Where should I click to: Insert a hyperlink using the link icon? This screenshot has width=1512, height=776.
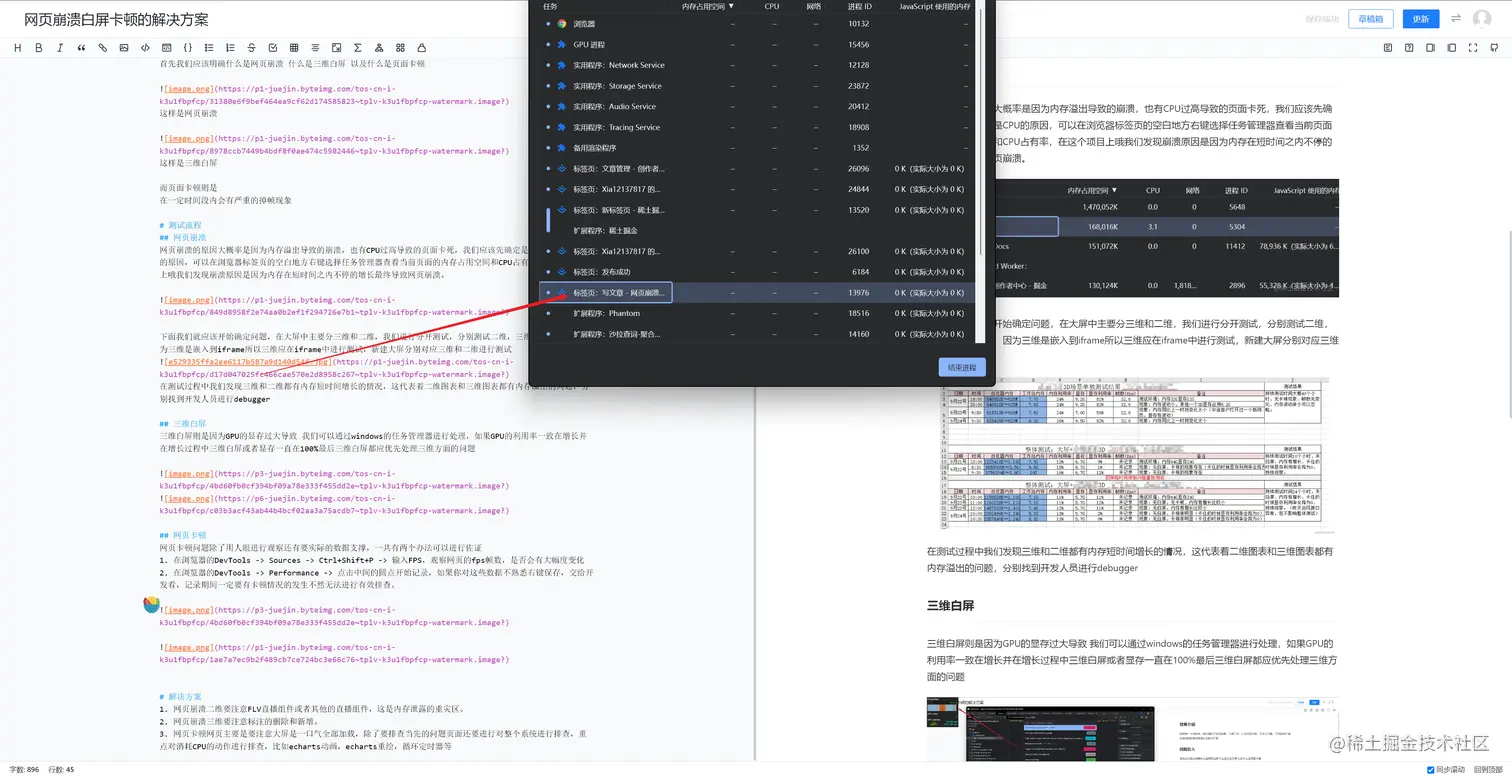pos(102,47)
